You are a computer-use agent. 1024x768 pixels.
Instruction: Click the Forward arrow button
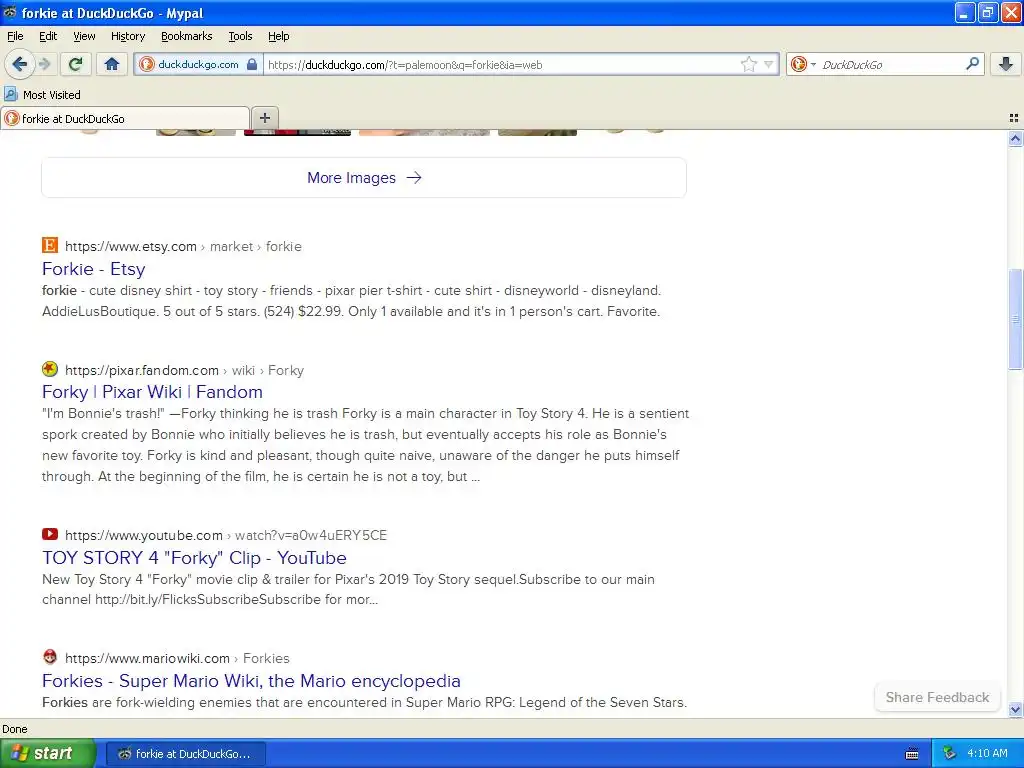point(44,64)
